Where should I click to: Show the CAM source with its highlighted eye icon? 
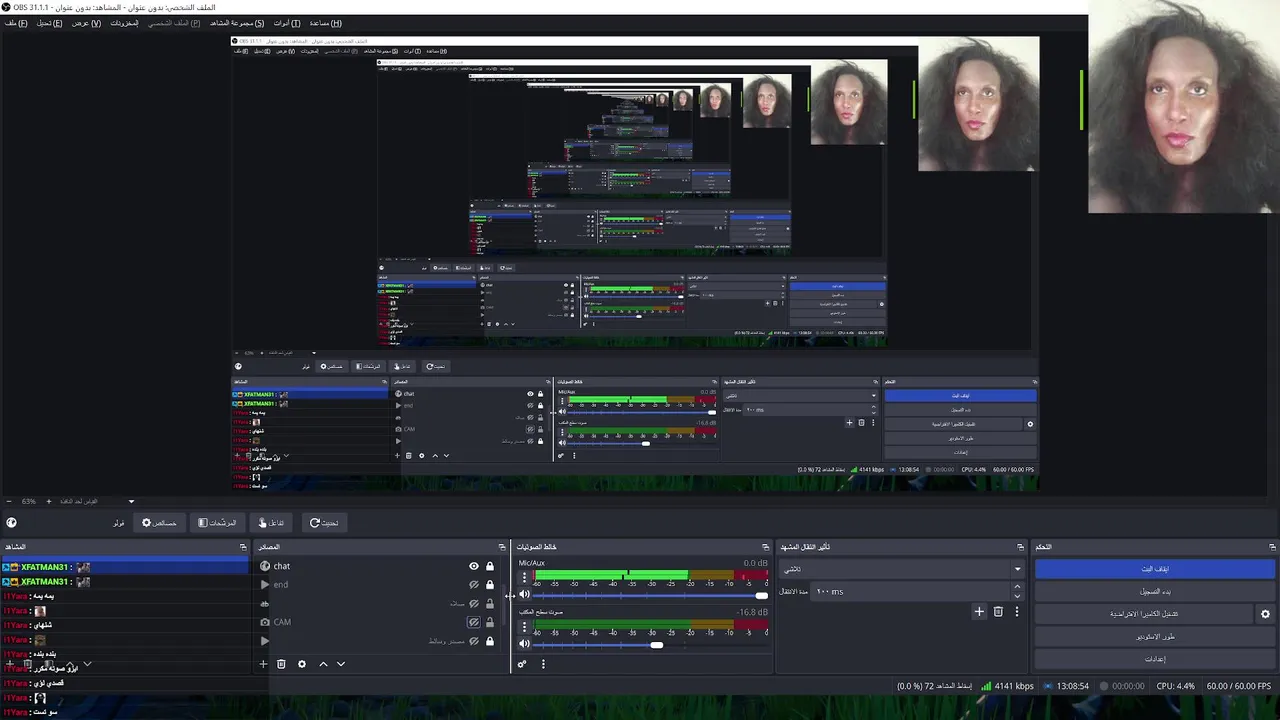pos(474,622)
